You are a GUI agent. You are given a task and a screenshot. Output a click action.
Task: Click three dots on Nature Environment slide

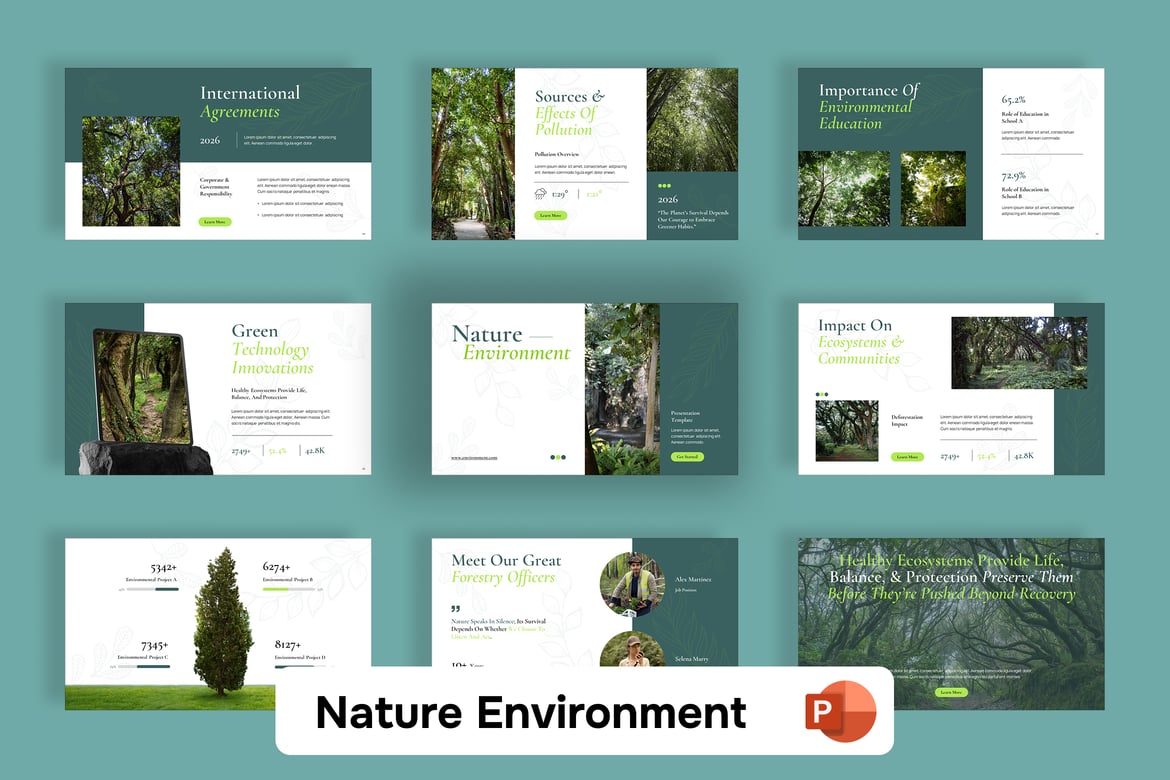click(x=557, y=457)
